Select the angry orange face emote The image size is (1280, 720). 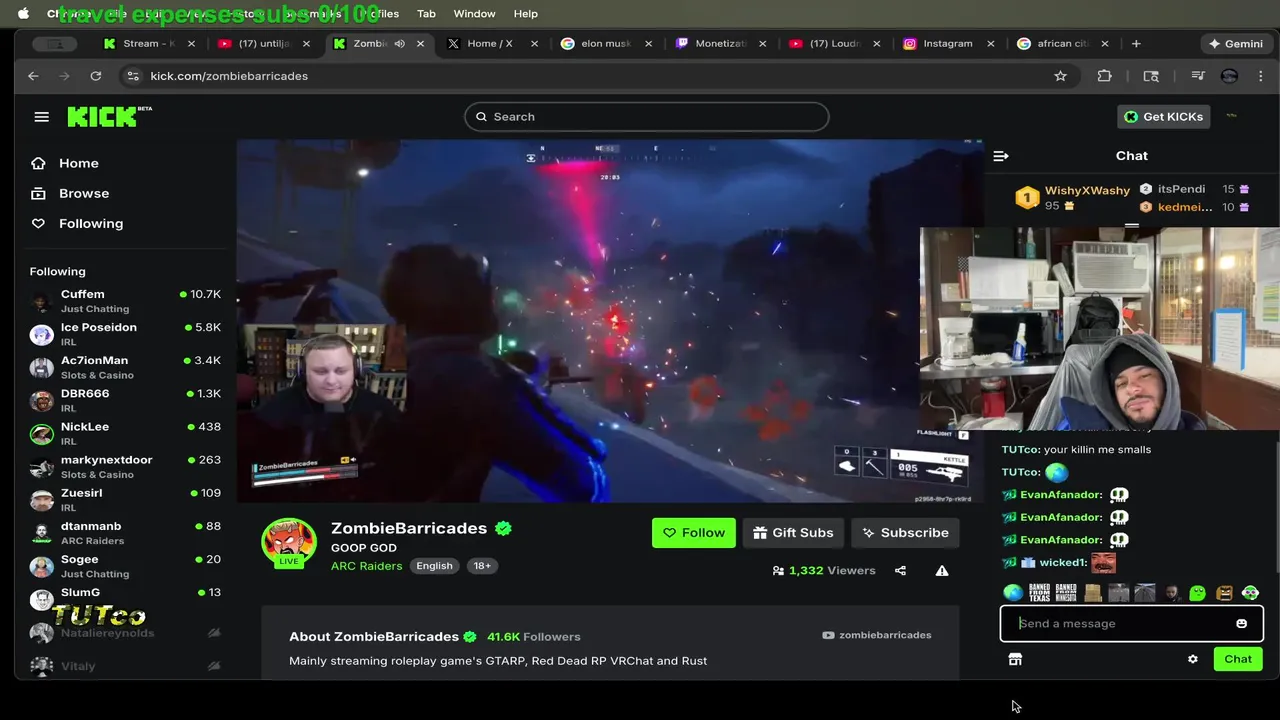tap(1224, 593)
